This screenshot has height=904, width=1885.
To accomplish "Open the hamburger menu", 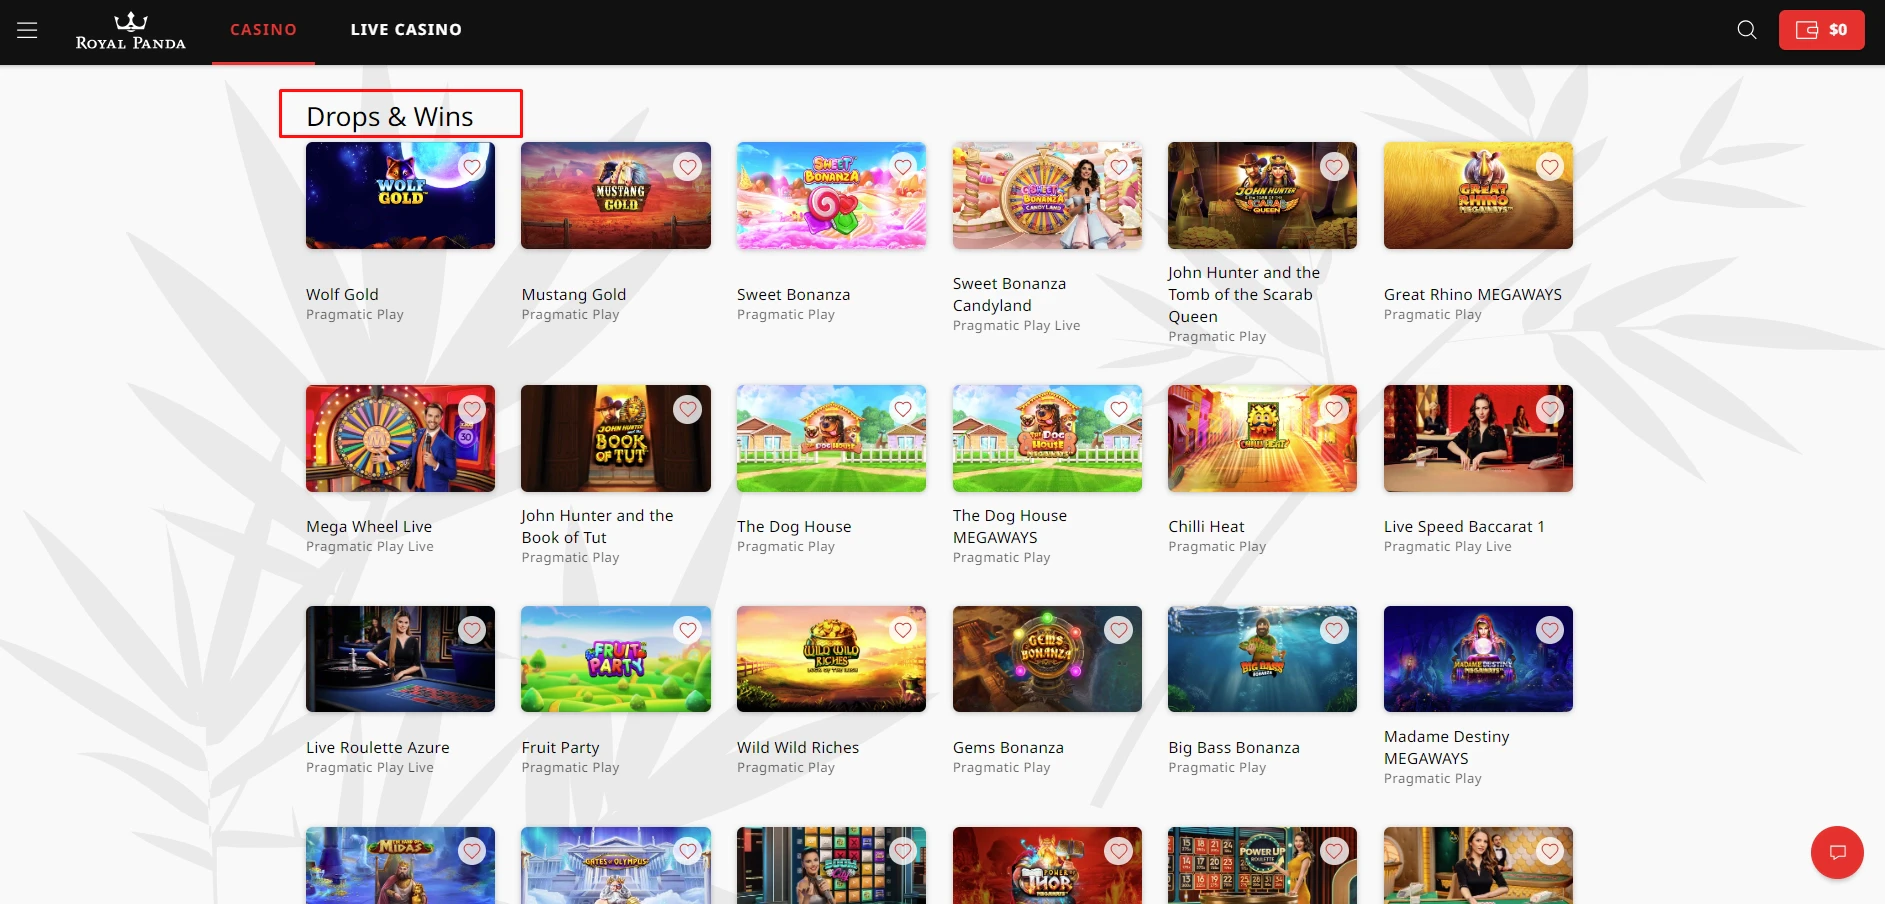I will pos(27,30).
